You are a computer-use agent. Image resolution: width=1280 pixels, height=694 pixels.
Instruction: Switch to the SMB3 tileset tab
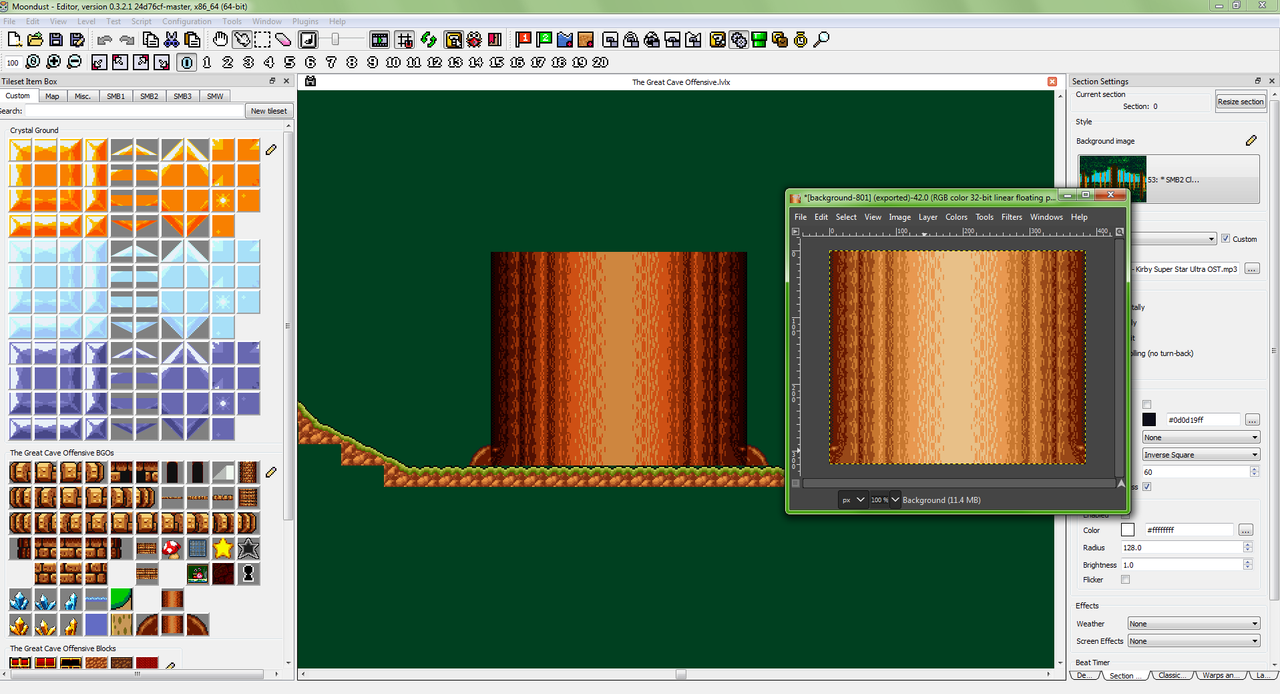pyautogui.click(x=182, y=96)
